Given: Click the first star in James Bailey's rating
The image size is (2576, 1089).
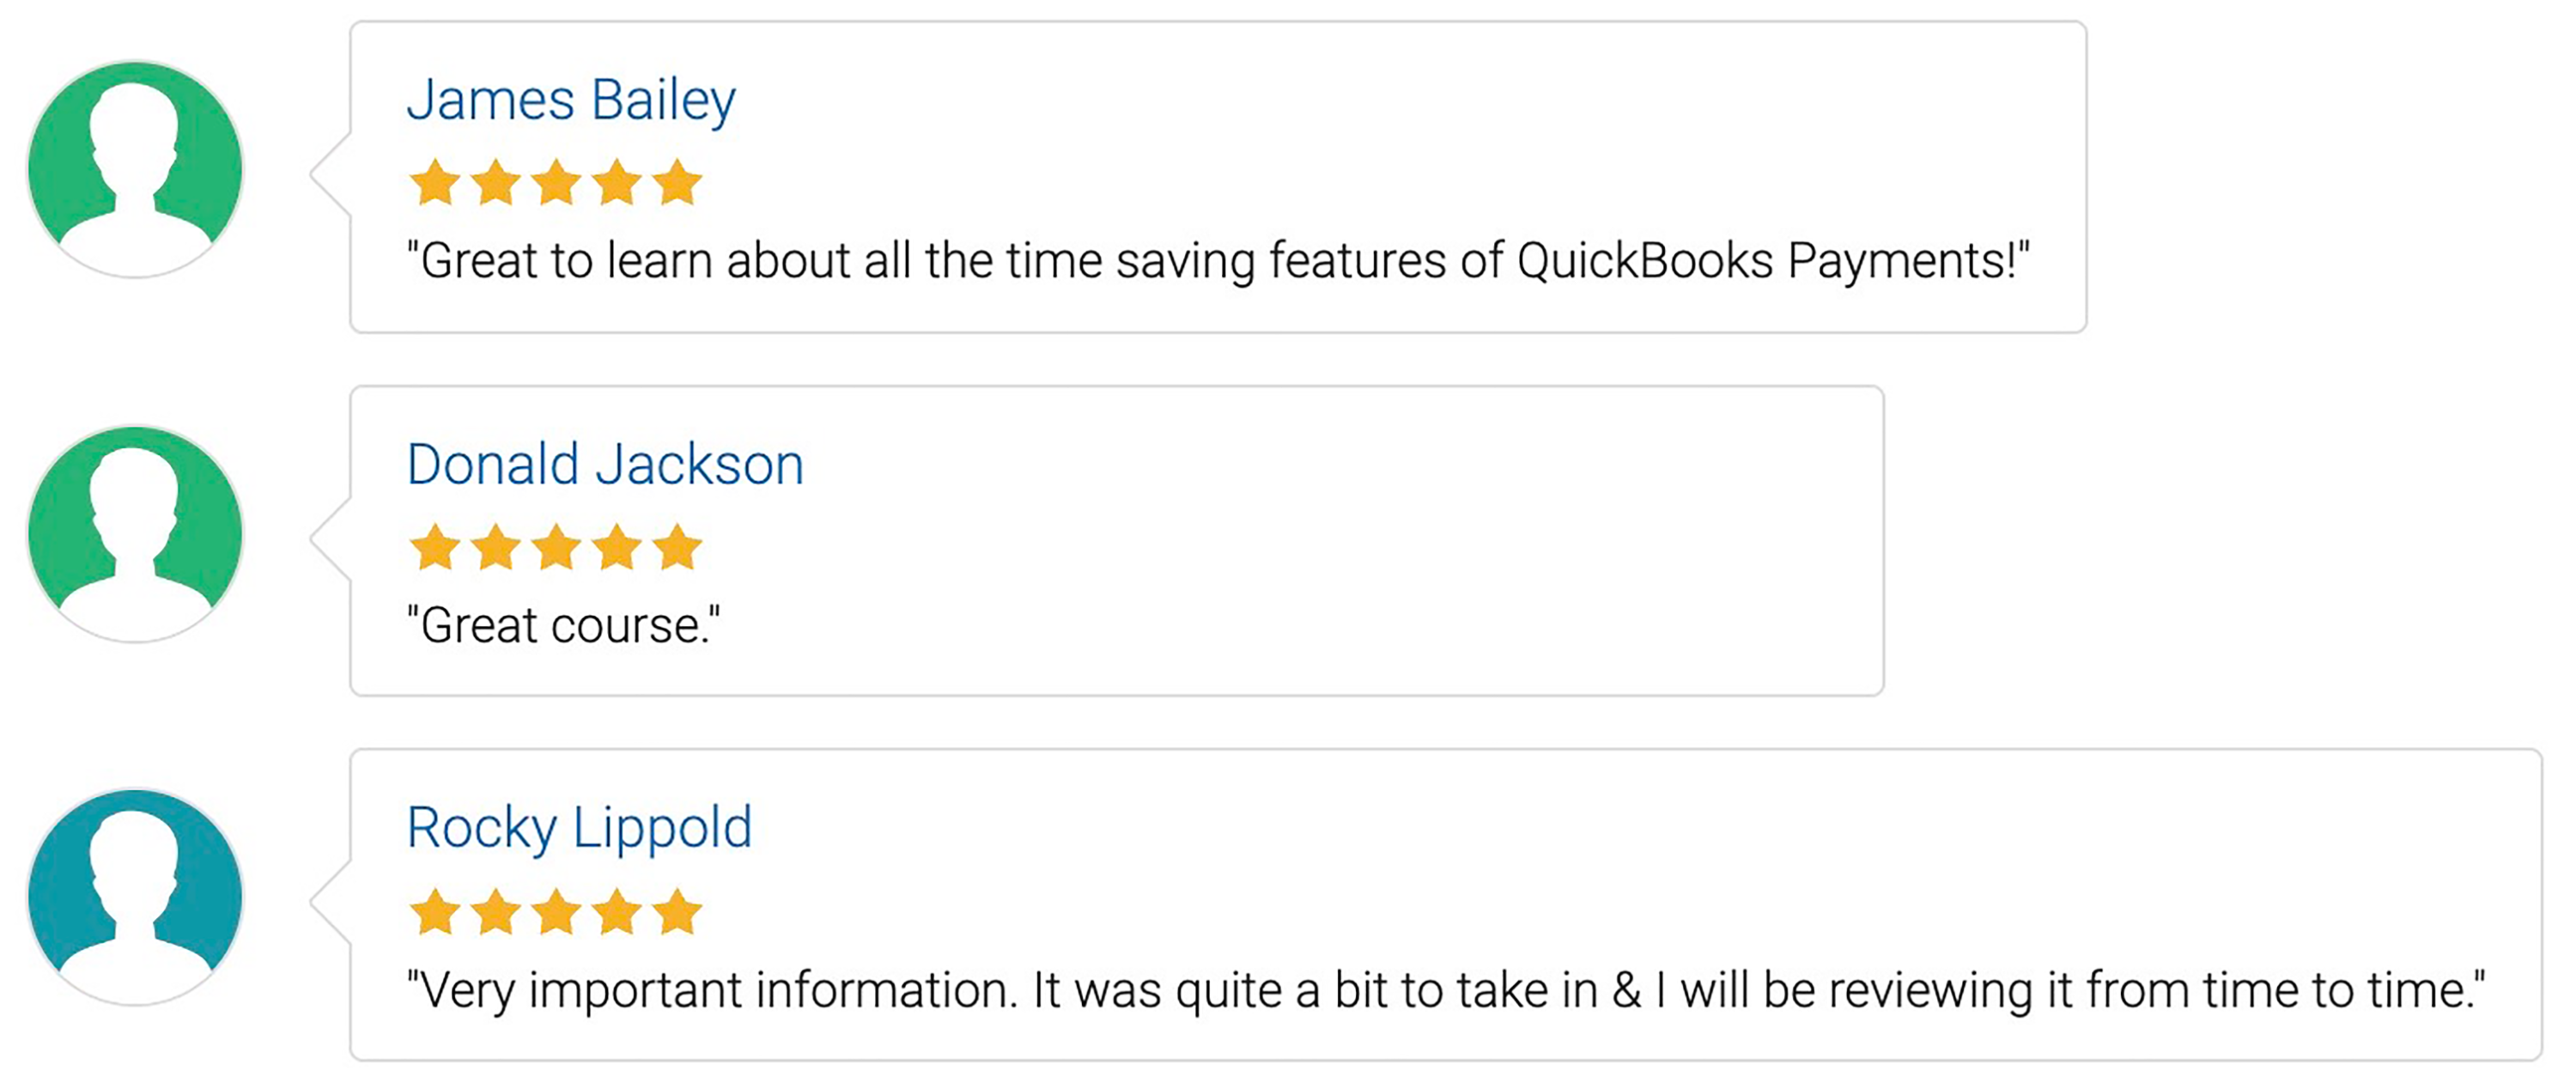Looking at the screenshot, I should click(435, 182).
